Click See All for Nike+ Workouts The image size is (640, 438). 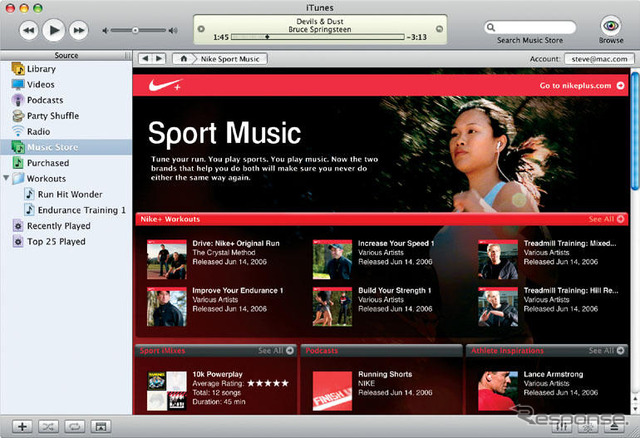click(x=606, y=219)
